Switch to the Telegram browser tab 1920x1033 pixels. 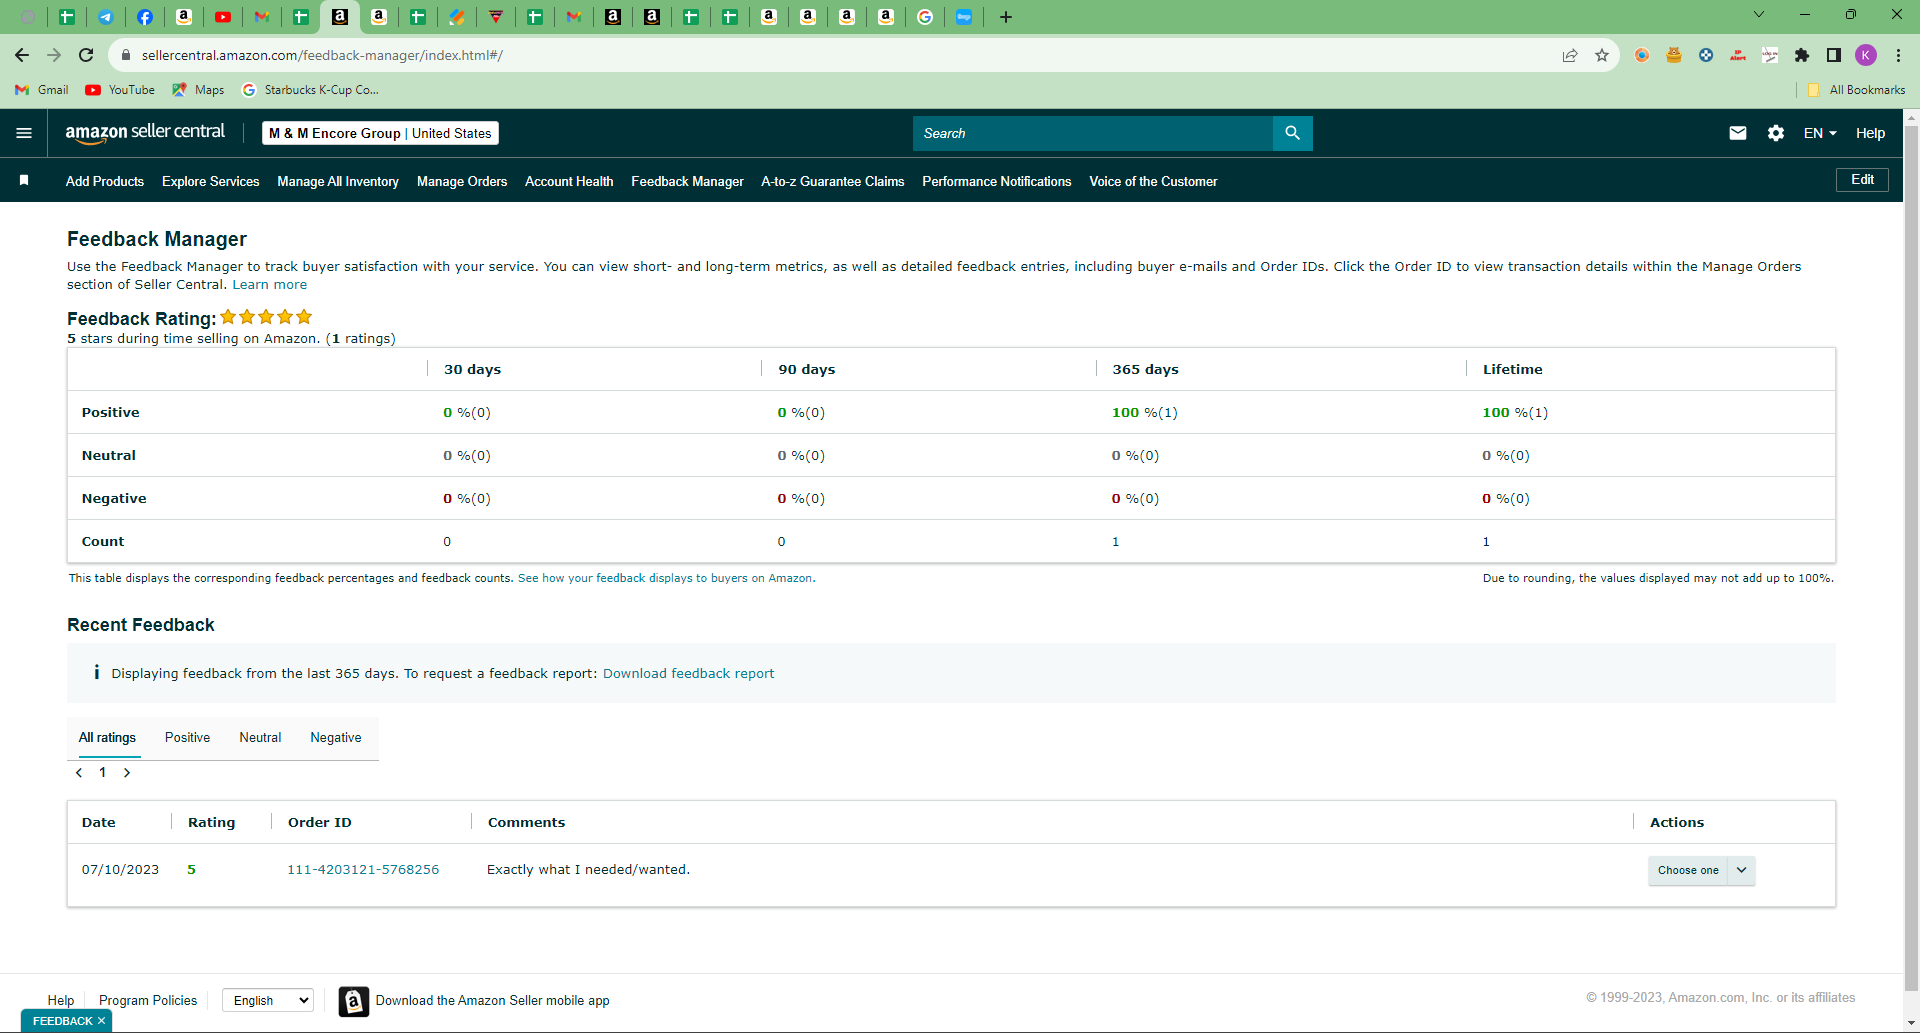(x=106, y=17)
